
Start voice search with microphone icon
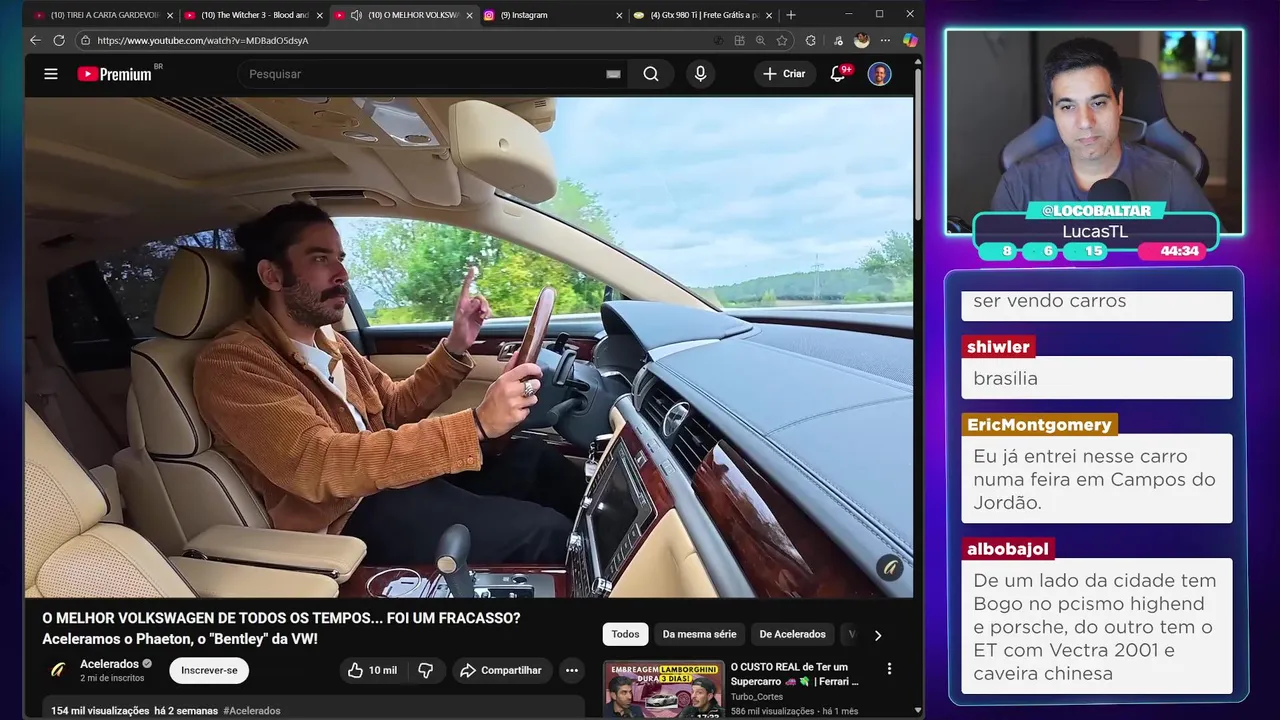(x=700, y=74)
